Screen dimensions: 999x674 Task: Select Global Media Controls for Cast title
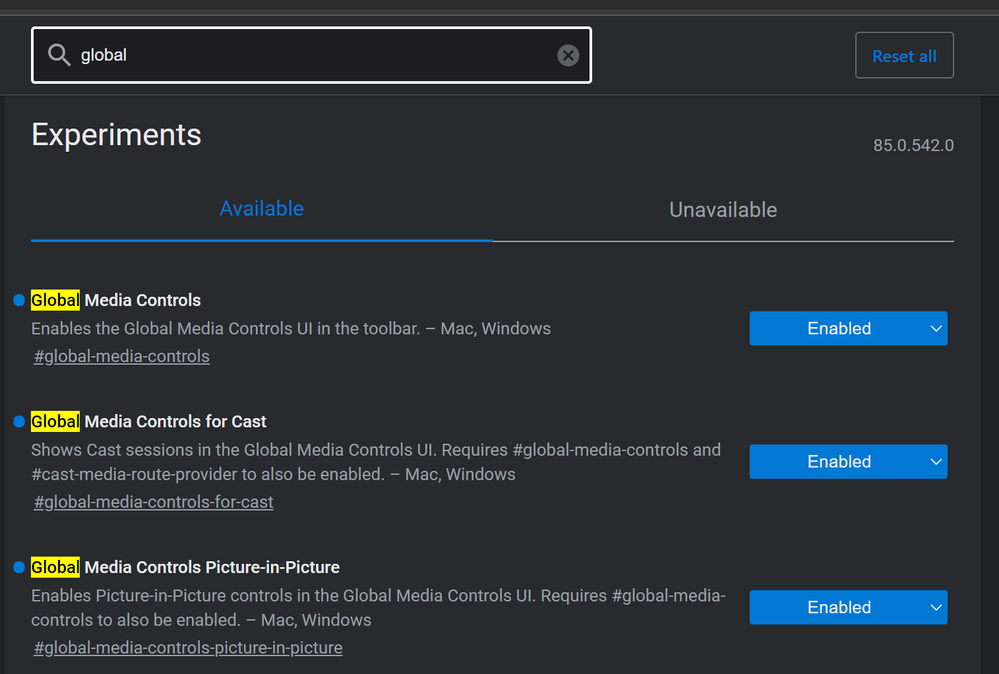149,422
